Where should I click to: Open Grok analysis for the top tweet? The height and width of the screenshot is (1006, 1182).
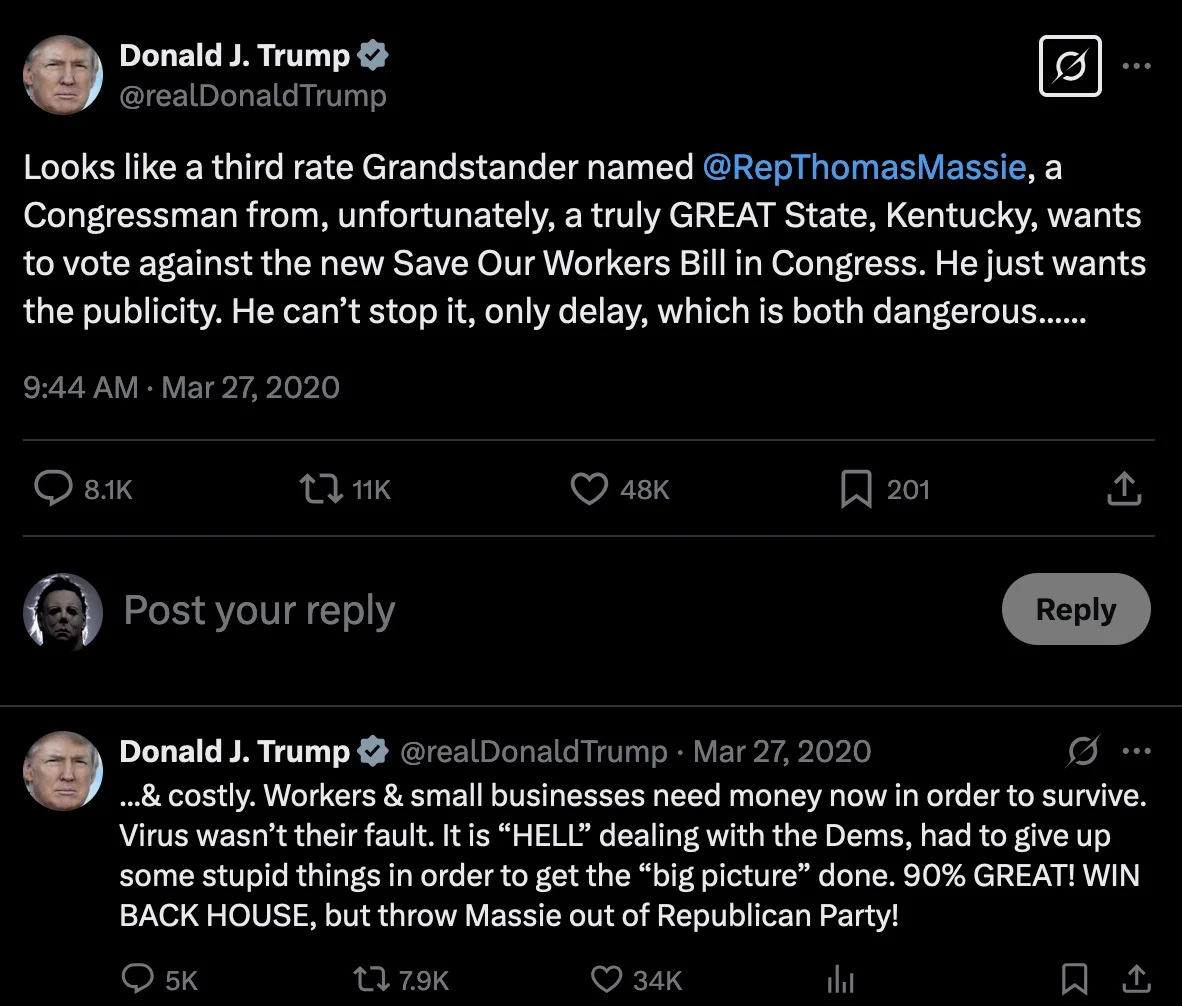1070,65
